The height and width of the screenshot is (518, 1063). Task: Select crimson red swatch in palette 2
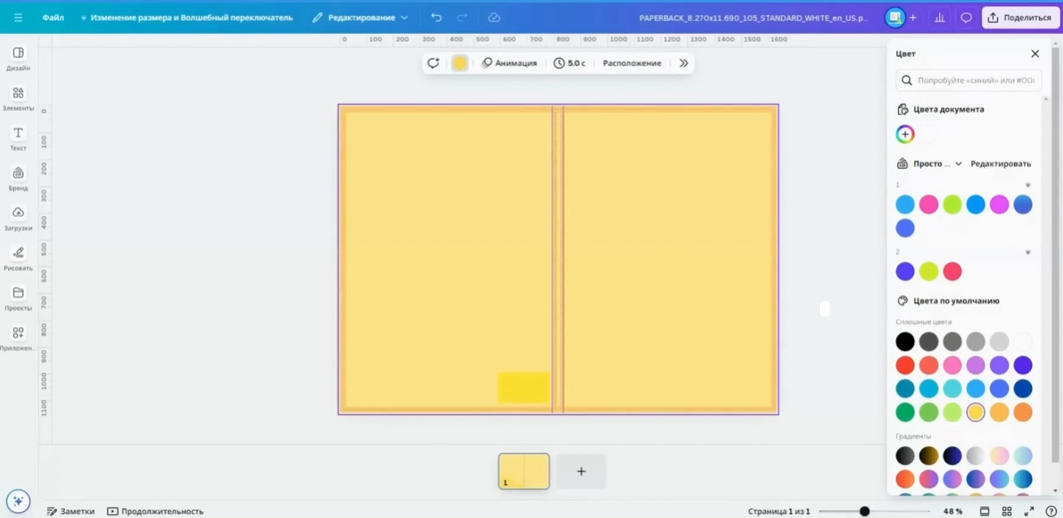pyautogui.click(x=952, y=271)
